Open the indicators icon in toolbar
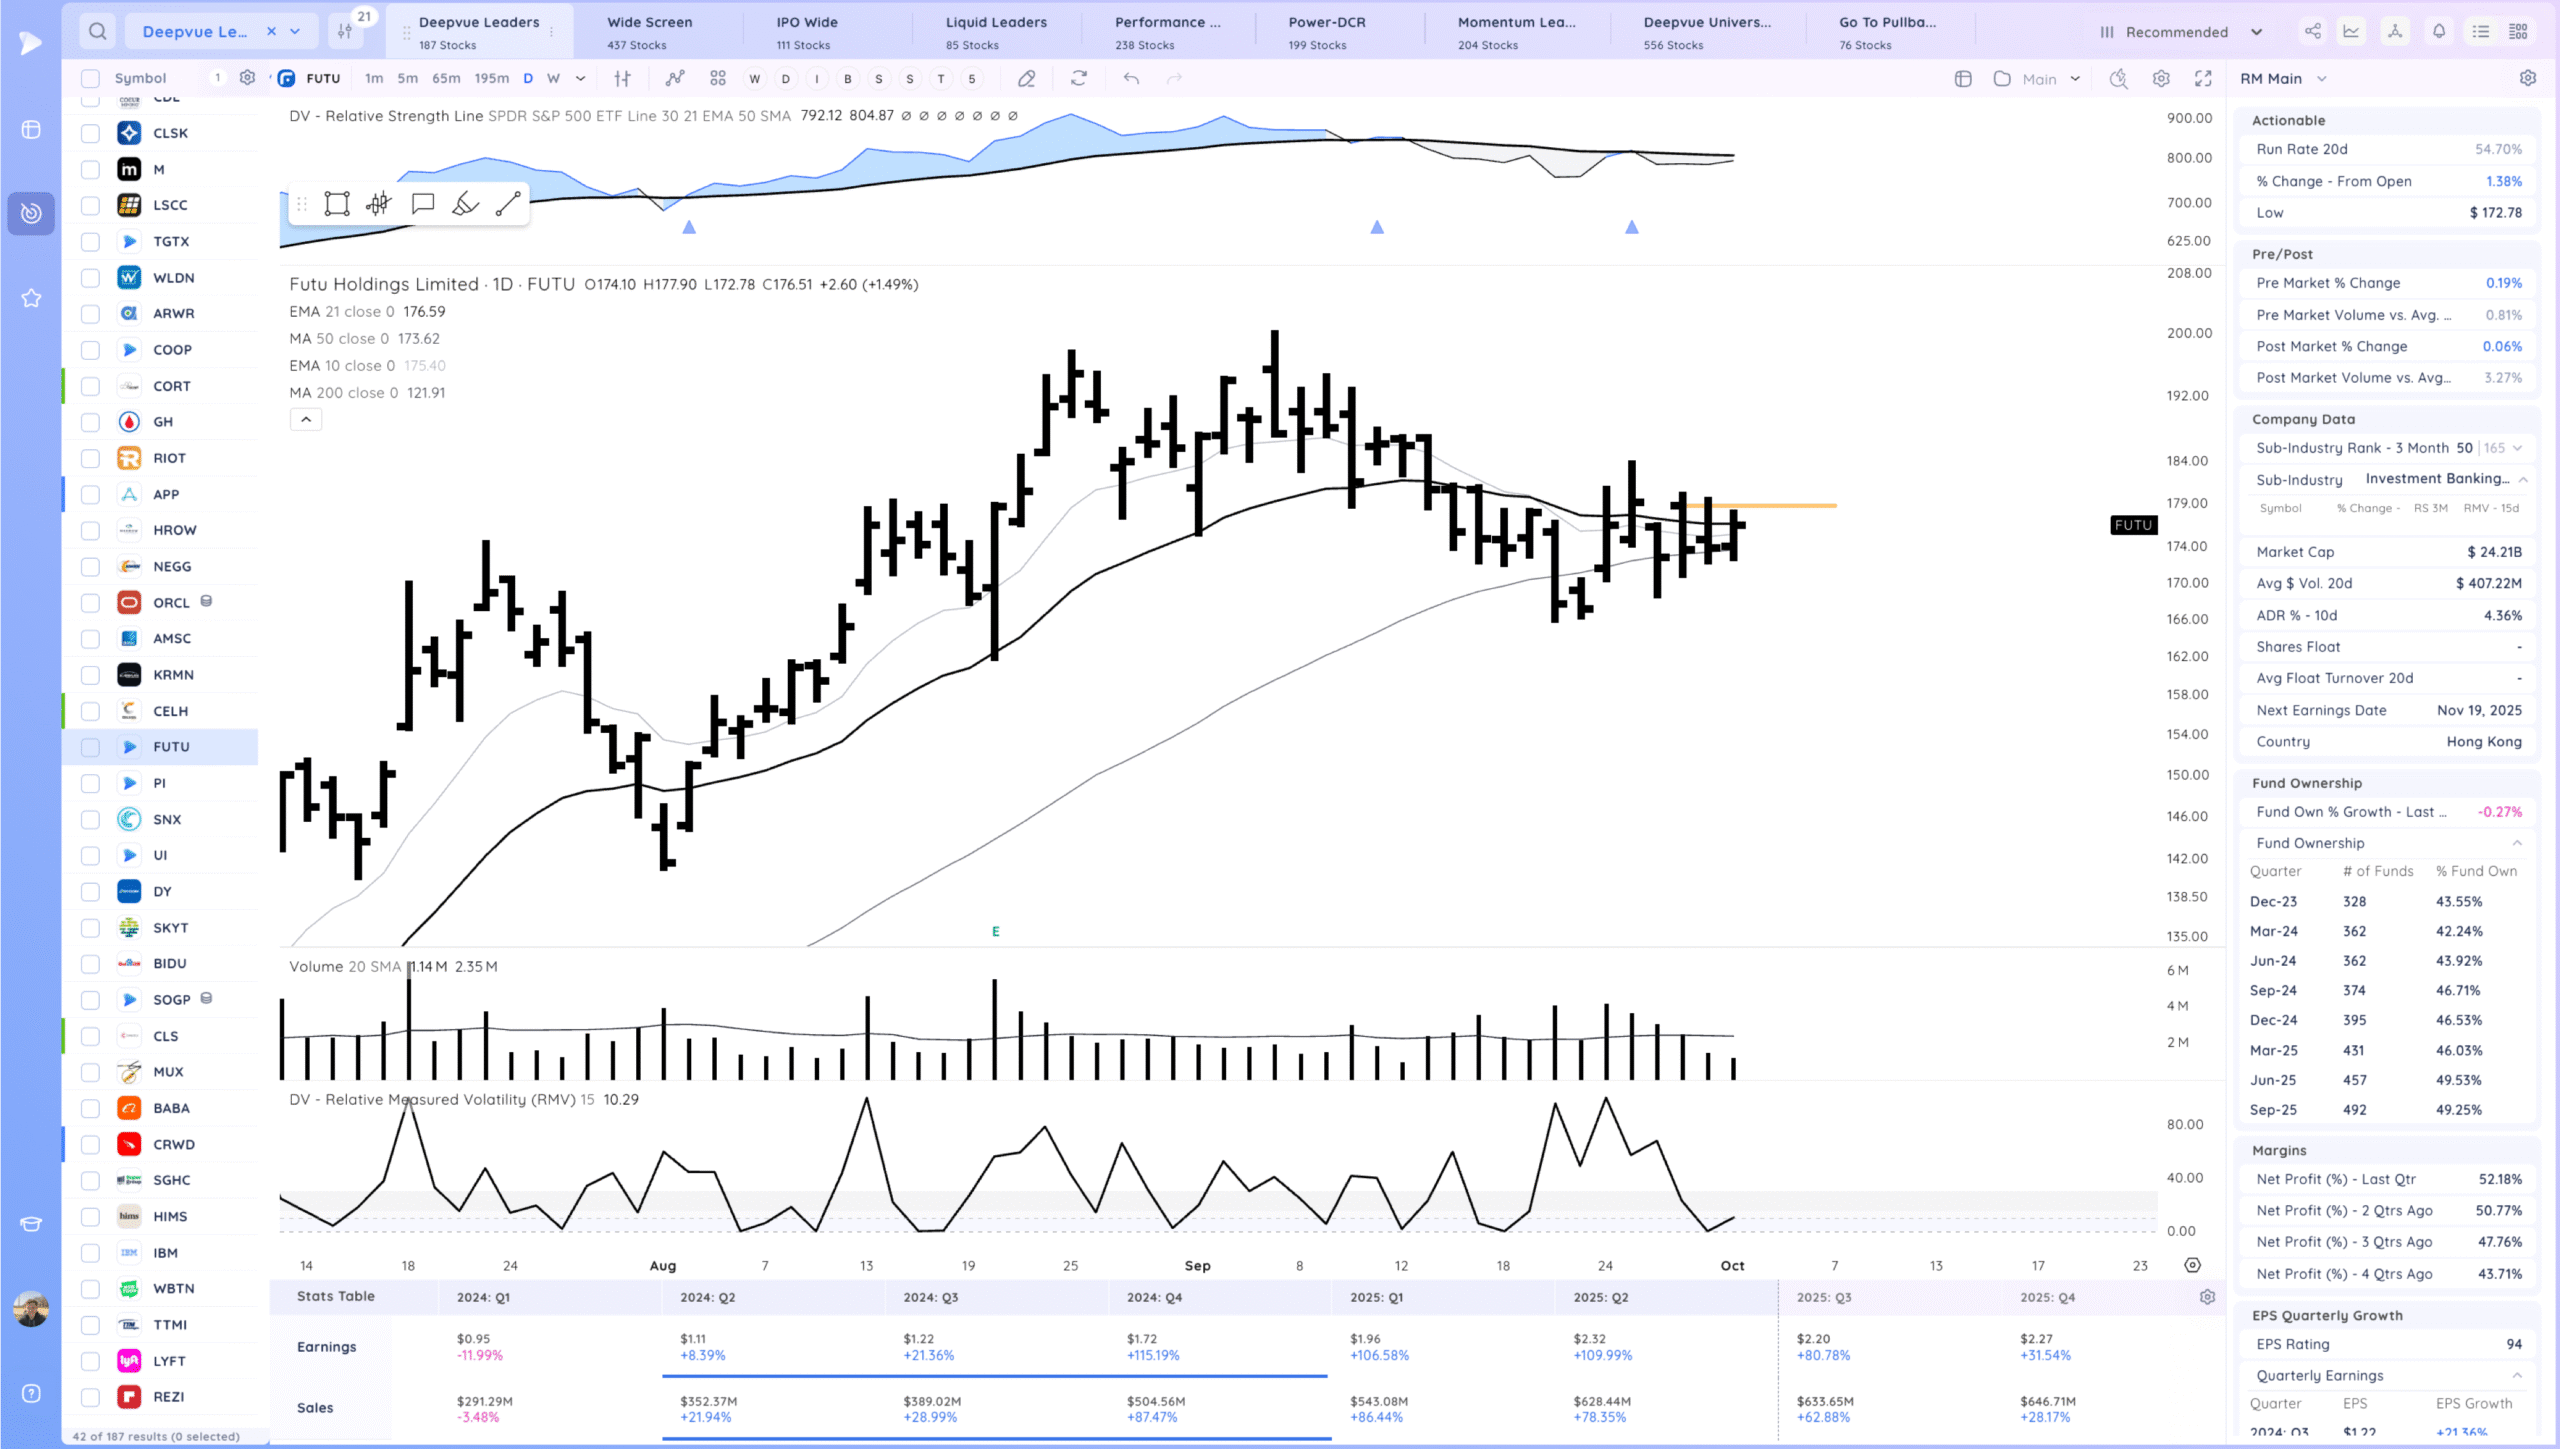This screenshot has height=1449, width=2560. [x=675, y=78]
